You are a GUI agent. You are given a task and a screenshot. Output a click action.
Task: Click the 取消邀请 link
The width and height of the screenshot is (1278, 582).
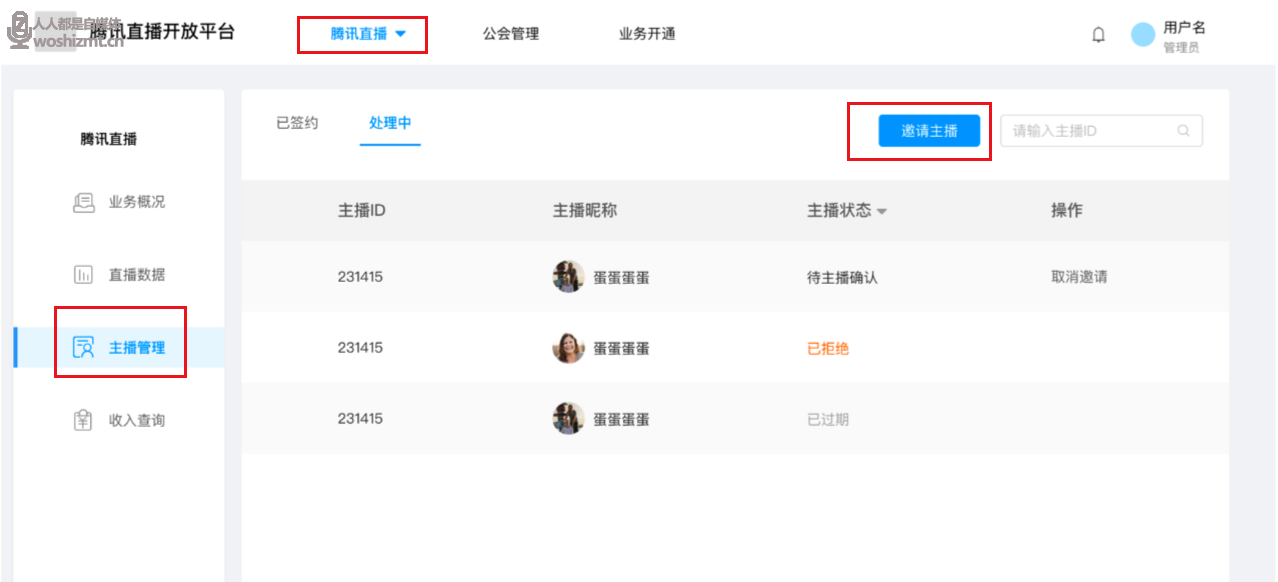(x=1079, y=277)
